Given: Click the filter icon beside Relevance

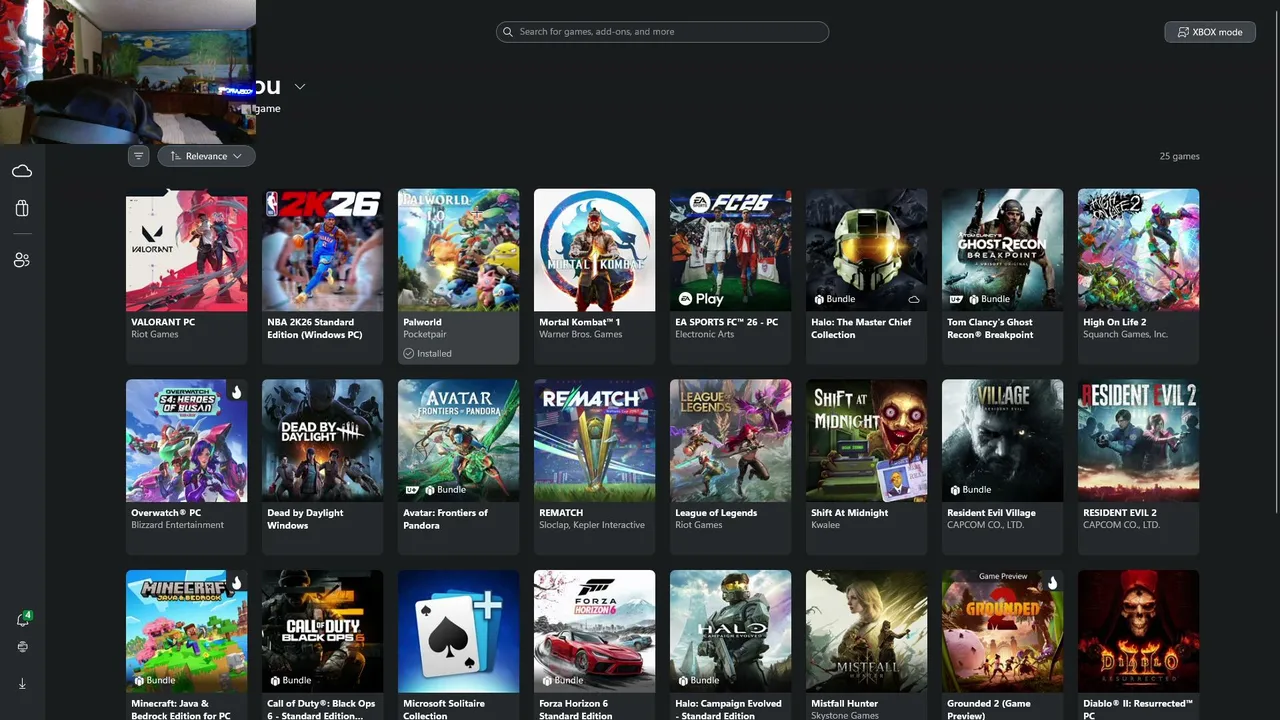Looking at the screenshot, I should (x=139, y=156).
